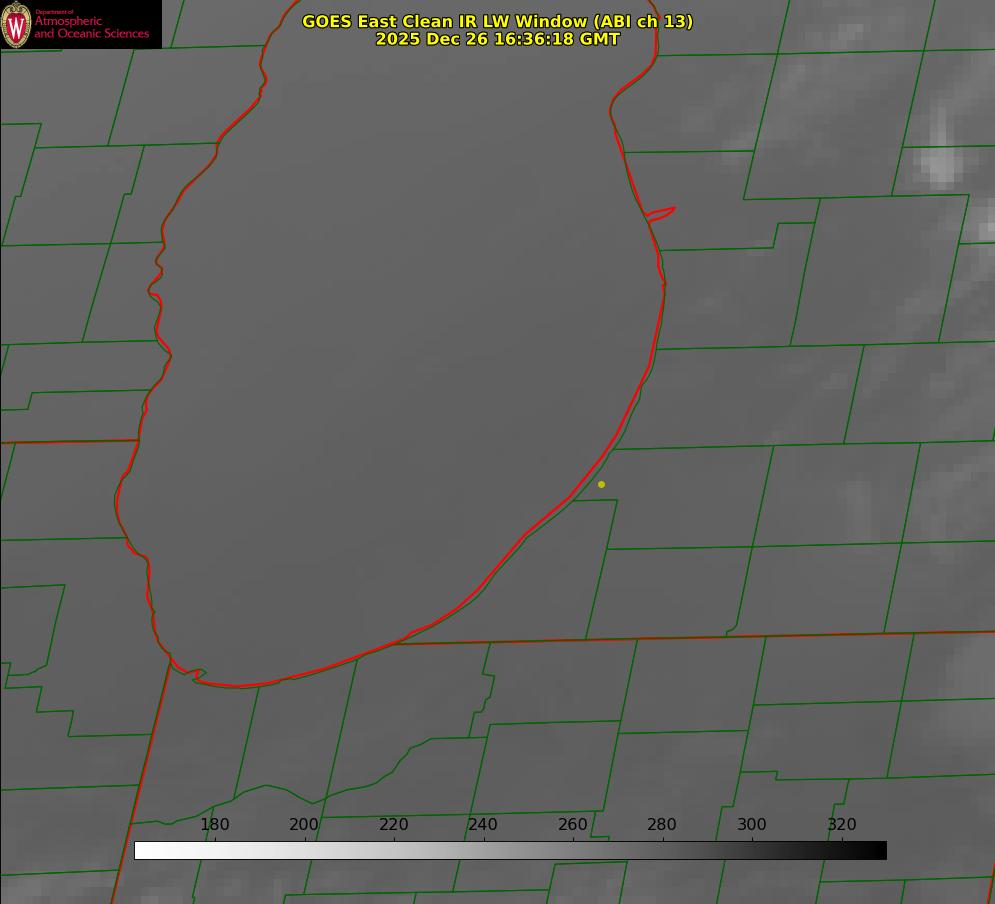Select the 200 tick label on the scale

click(304, 824)
